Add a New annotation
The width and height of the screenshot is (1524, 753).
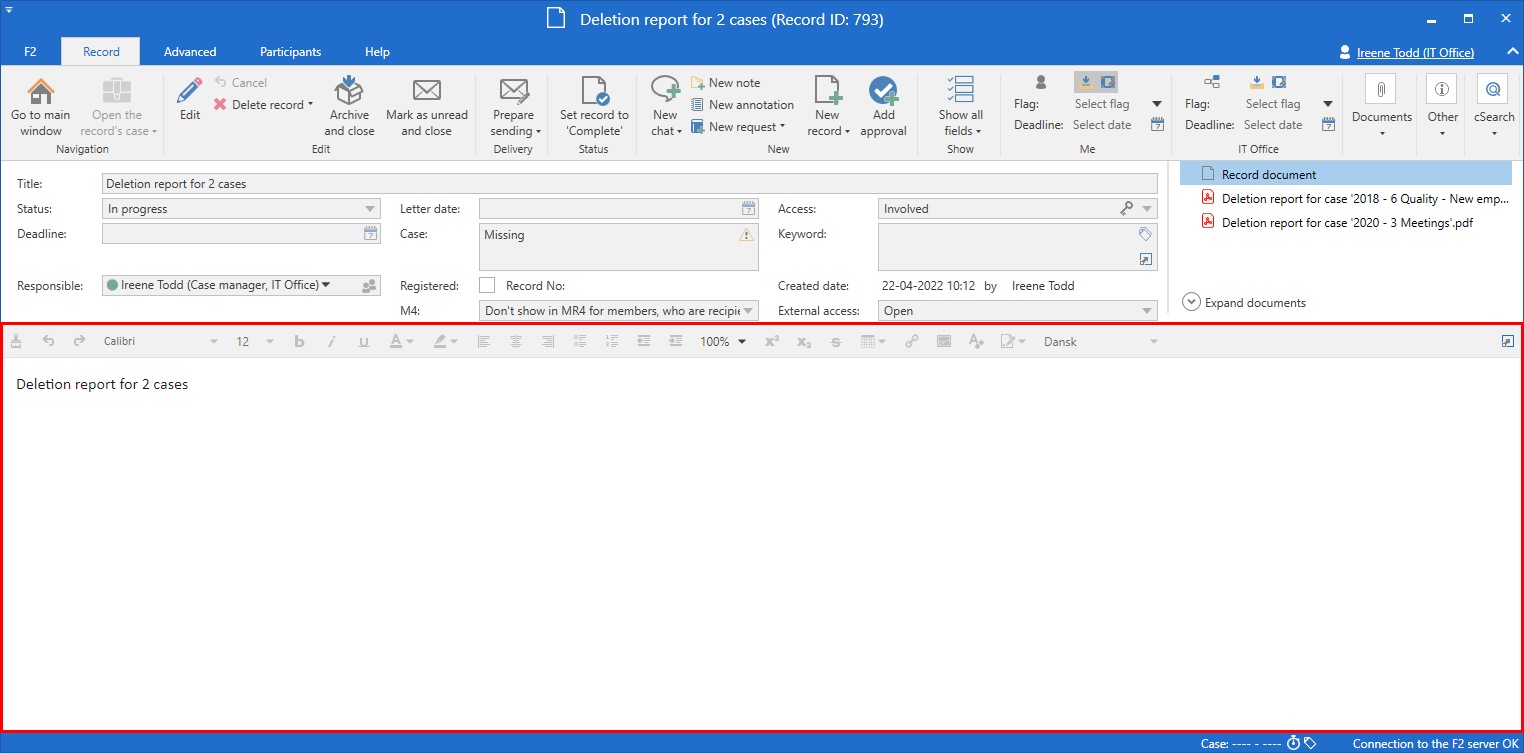(742, 105)
